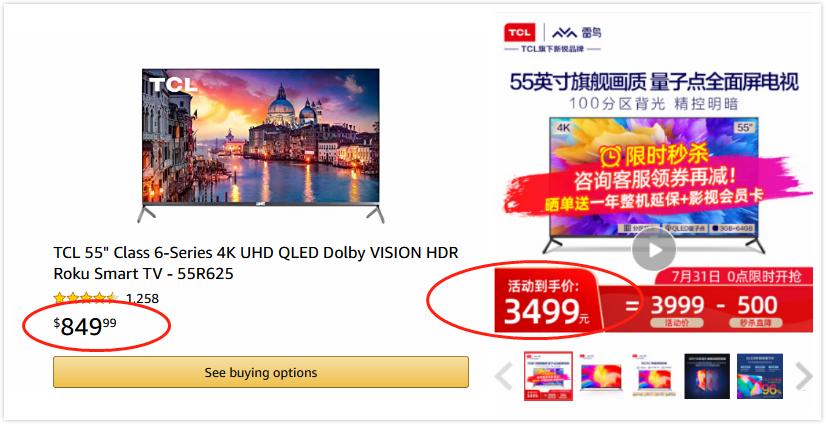Open the TCL 55" Class 6-Series product title
This screenshot has width=826, height=424.
pyautogui.click(x=256, y=263)
